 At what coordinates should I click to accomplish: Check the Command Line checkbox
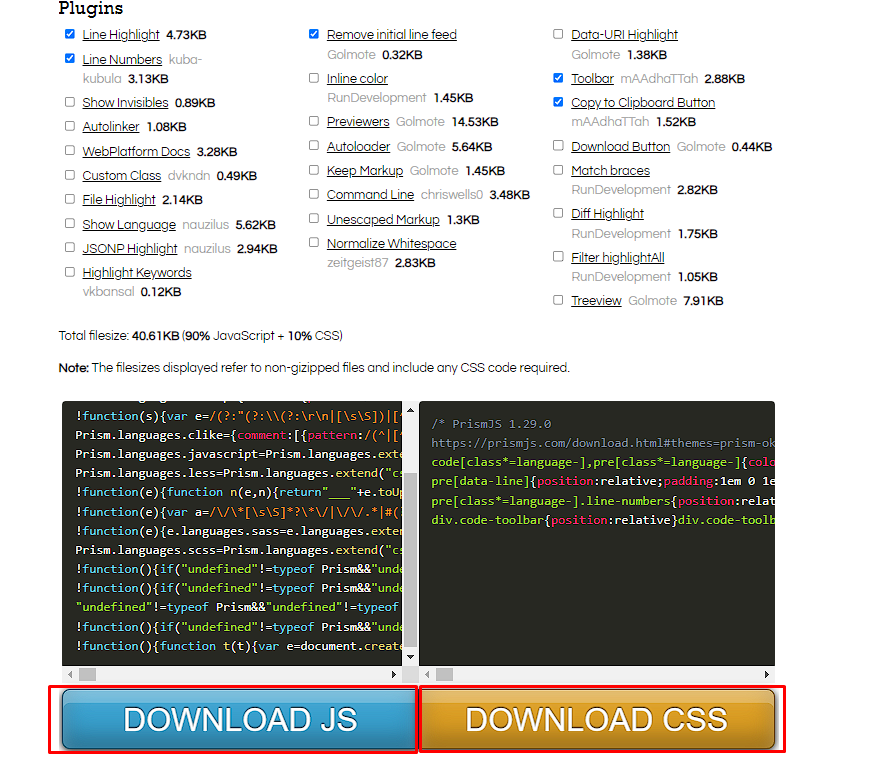pyautogui.click(x=314, y=194)
